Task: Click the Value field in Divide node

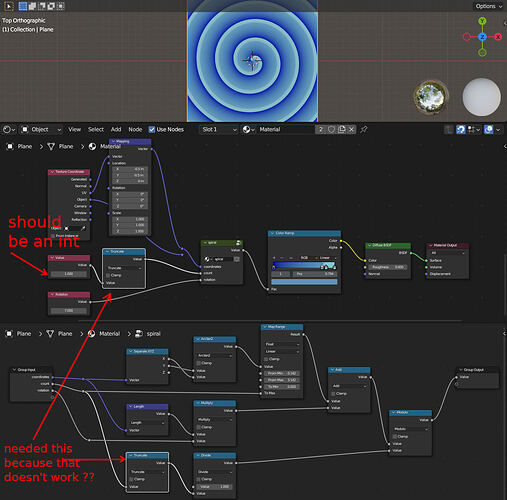Action: [215, 487]
